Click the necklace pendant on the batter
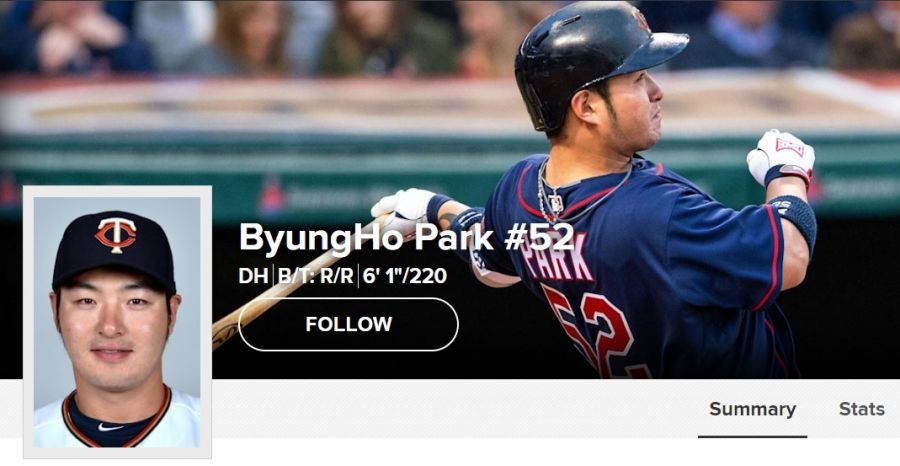This screenshot has width=900, height=466. coord(555,203)
